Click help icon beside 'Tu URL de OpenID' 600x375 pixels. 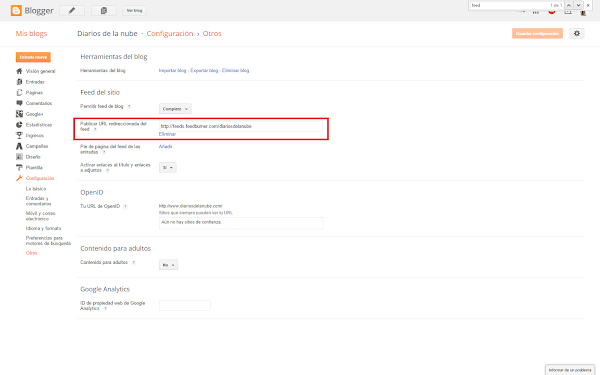tap(125, 206)
